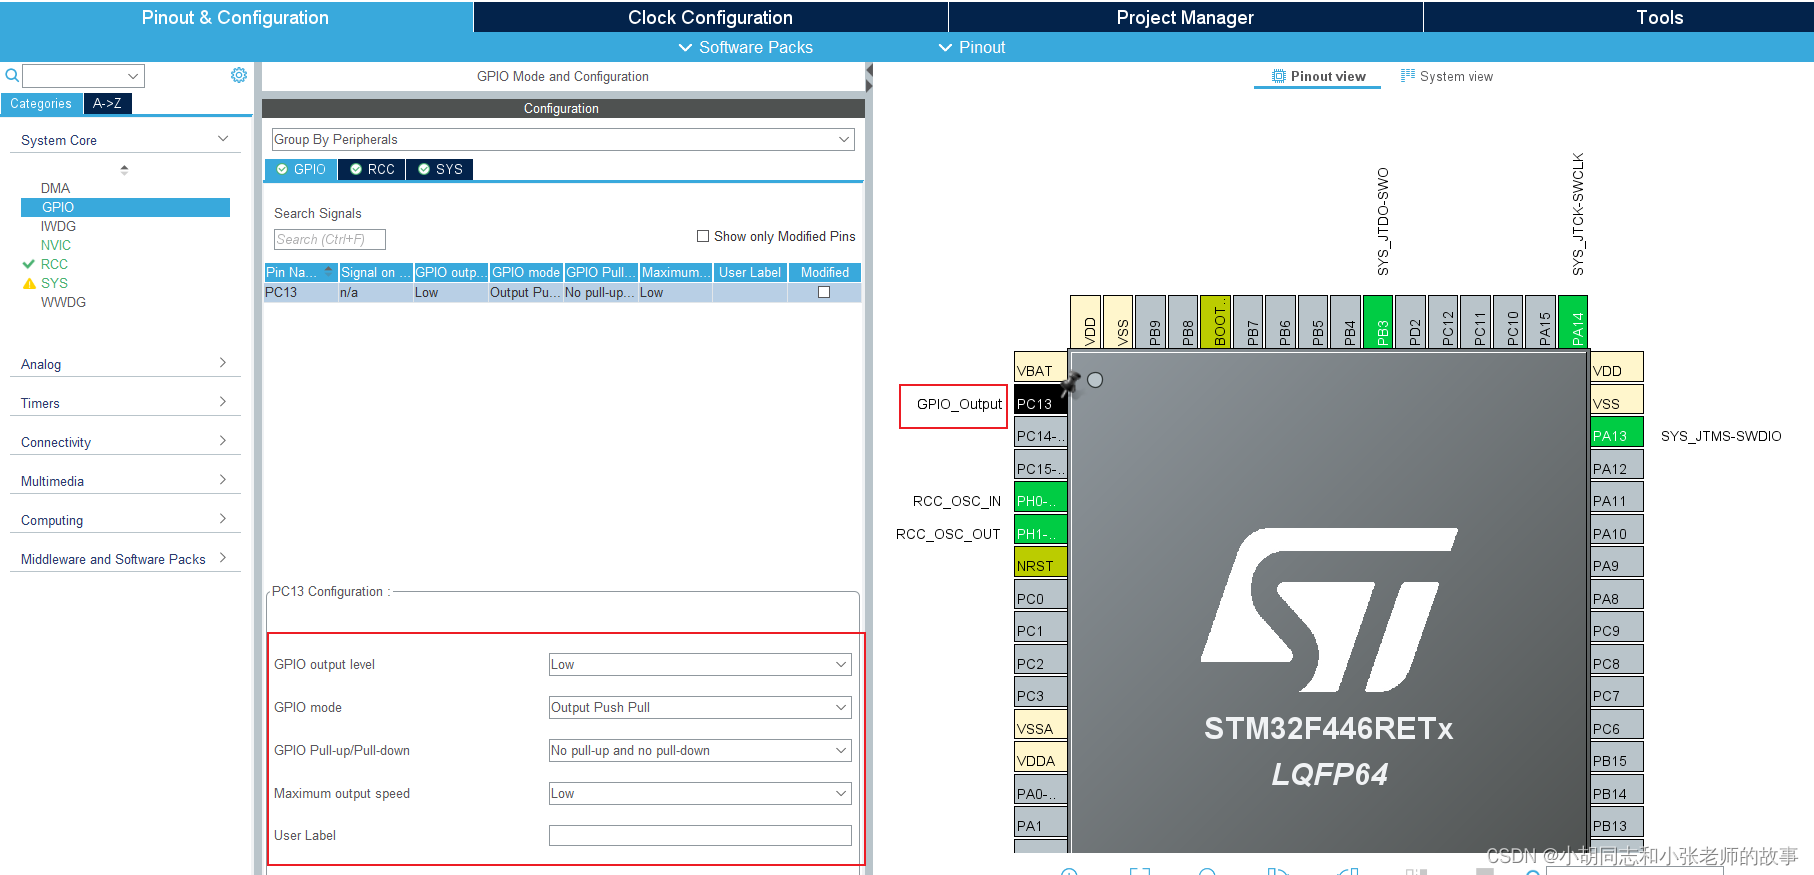Image resolution: width=1814 pixels, height=875 pixels.
Task: Switch to A->Z sorting tab
Action: coord(107,103)
